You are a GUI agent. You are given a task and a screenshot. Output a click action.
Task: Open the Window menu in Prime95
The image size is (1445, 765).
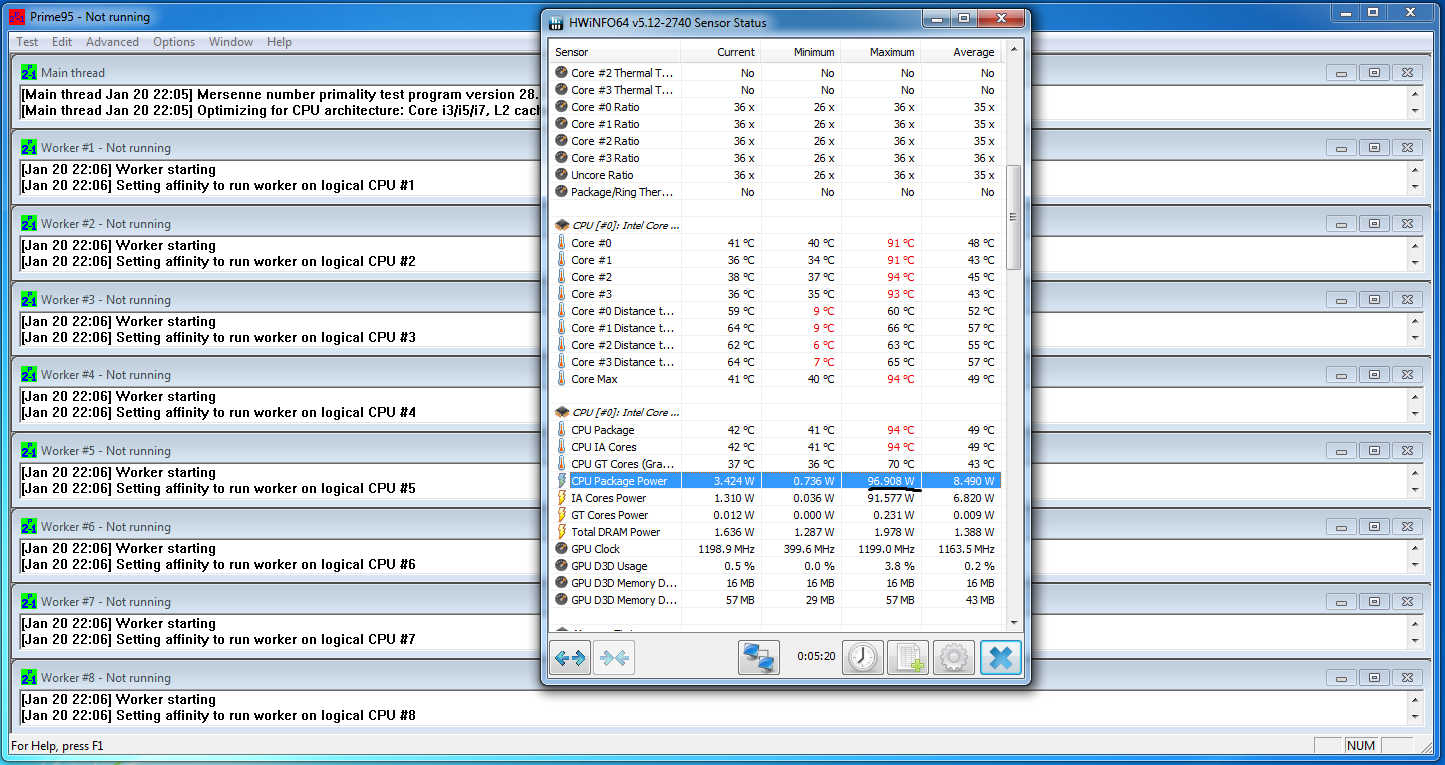231,42
